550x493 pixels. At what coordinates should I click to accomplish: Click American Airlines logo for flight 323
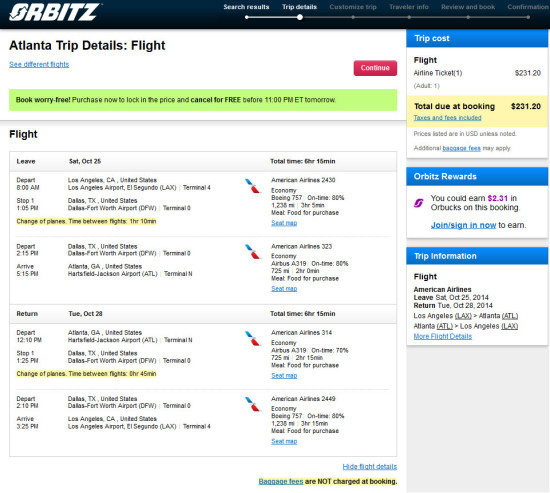[253, 252]
